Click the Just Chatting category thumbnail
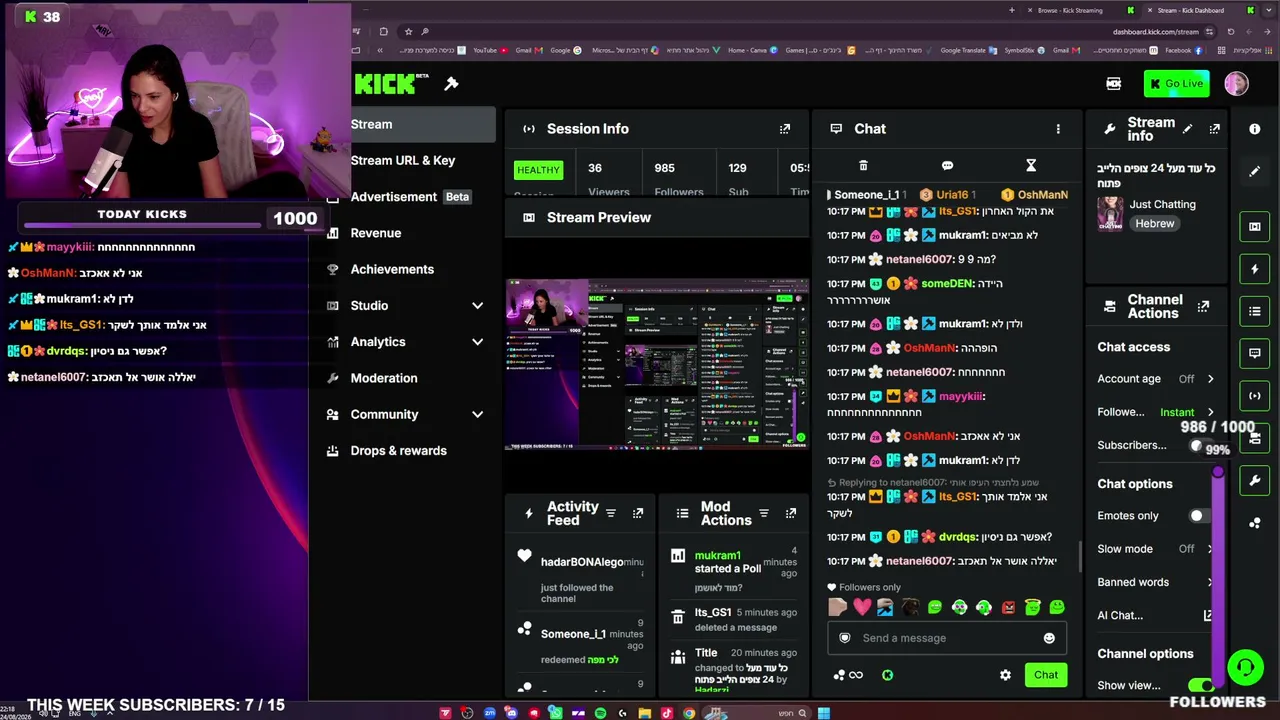The width and height of the screenshot is (1280, 720). 1110,213
